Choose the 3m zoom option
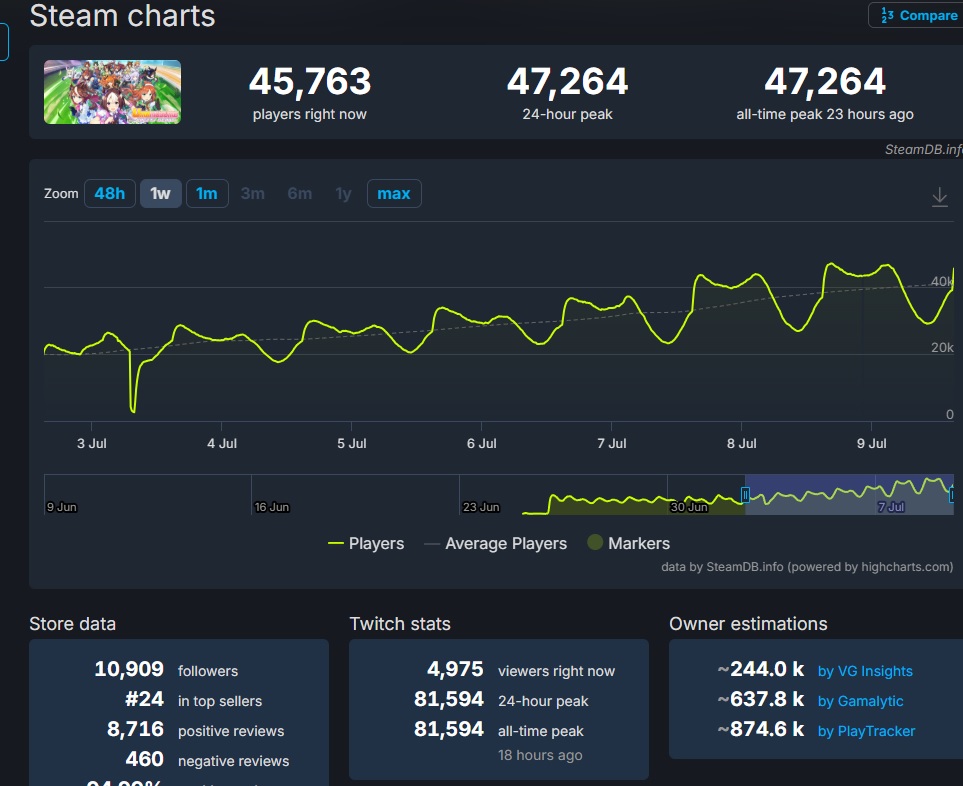The width and height of the screenshot is (963, 786). point(252,193)
